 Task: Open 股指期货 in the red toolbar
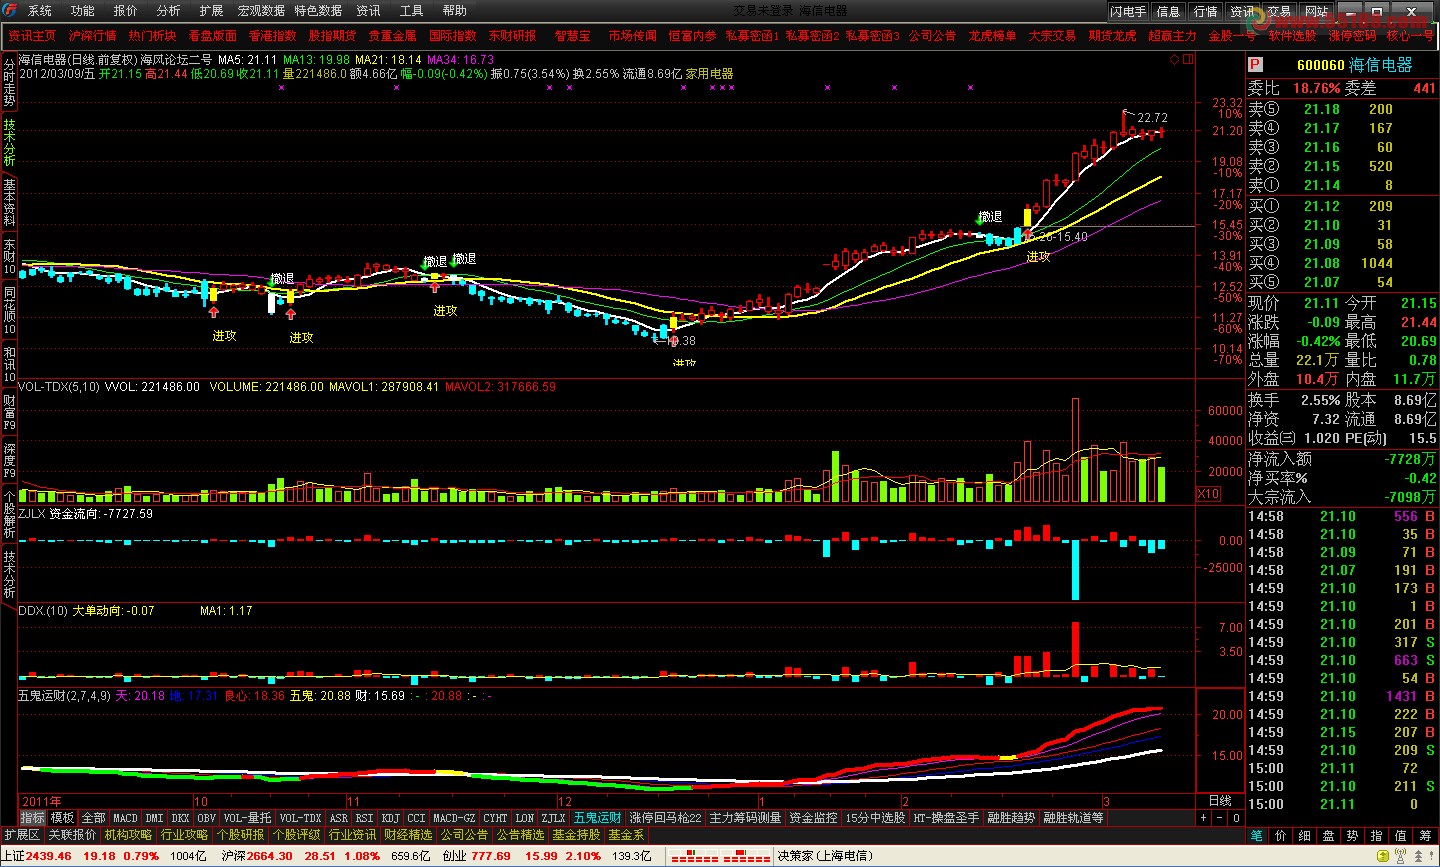tap(332, 36)
